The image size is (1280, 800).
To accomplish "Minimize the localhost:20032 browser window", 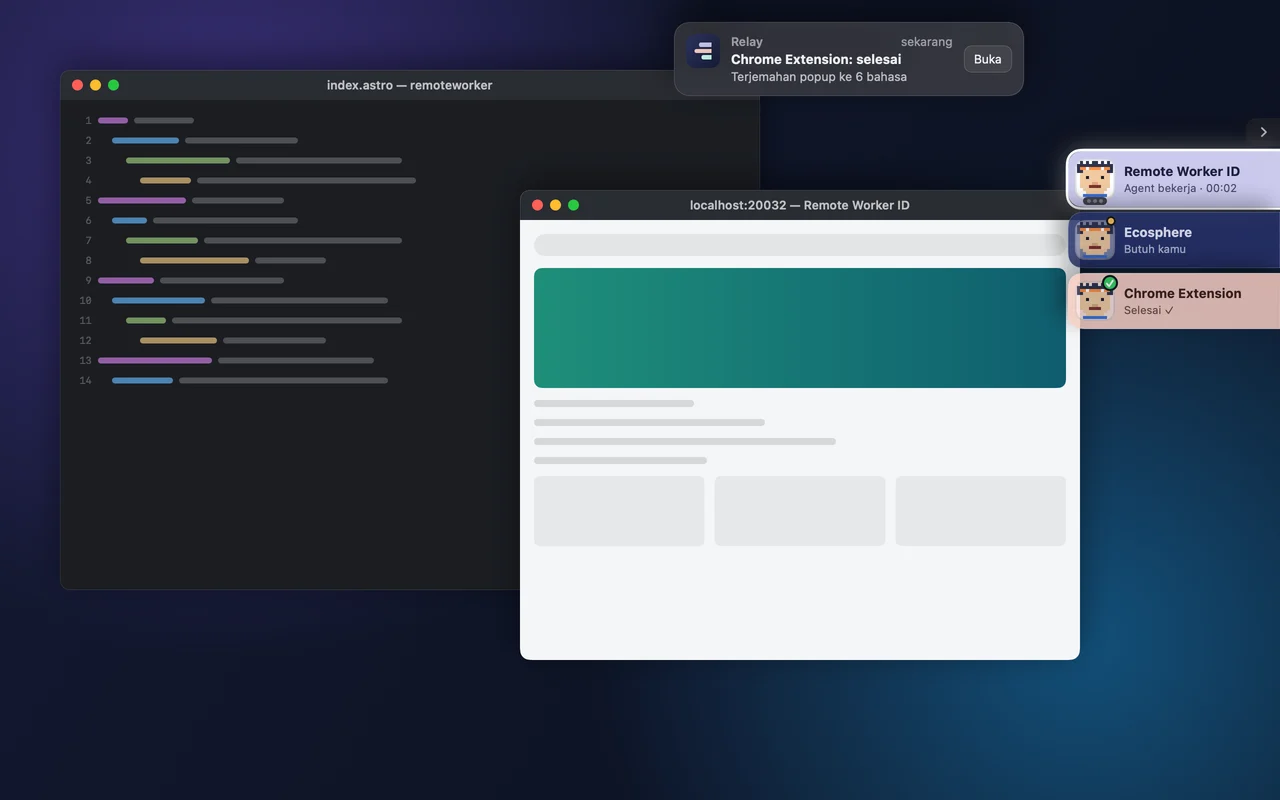I will tap(555, 205).
